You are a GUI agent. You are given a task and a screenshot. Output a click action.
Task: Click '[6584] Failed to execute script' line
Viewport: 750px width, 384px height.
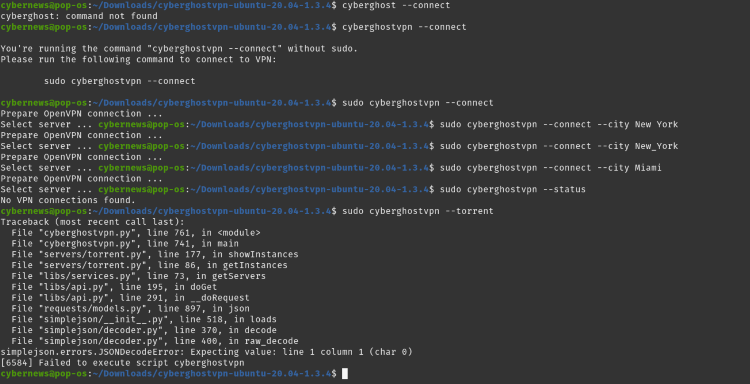(x=122, y=363)
